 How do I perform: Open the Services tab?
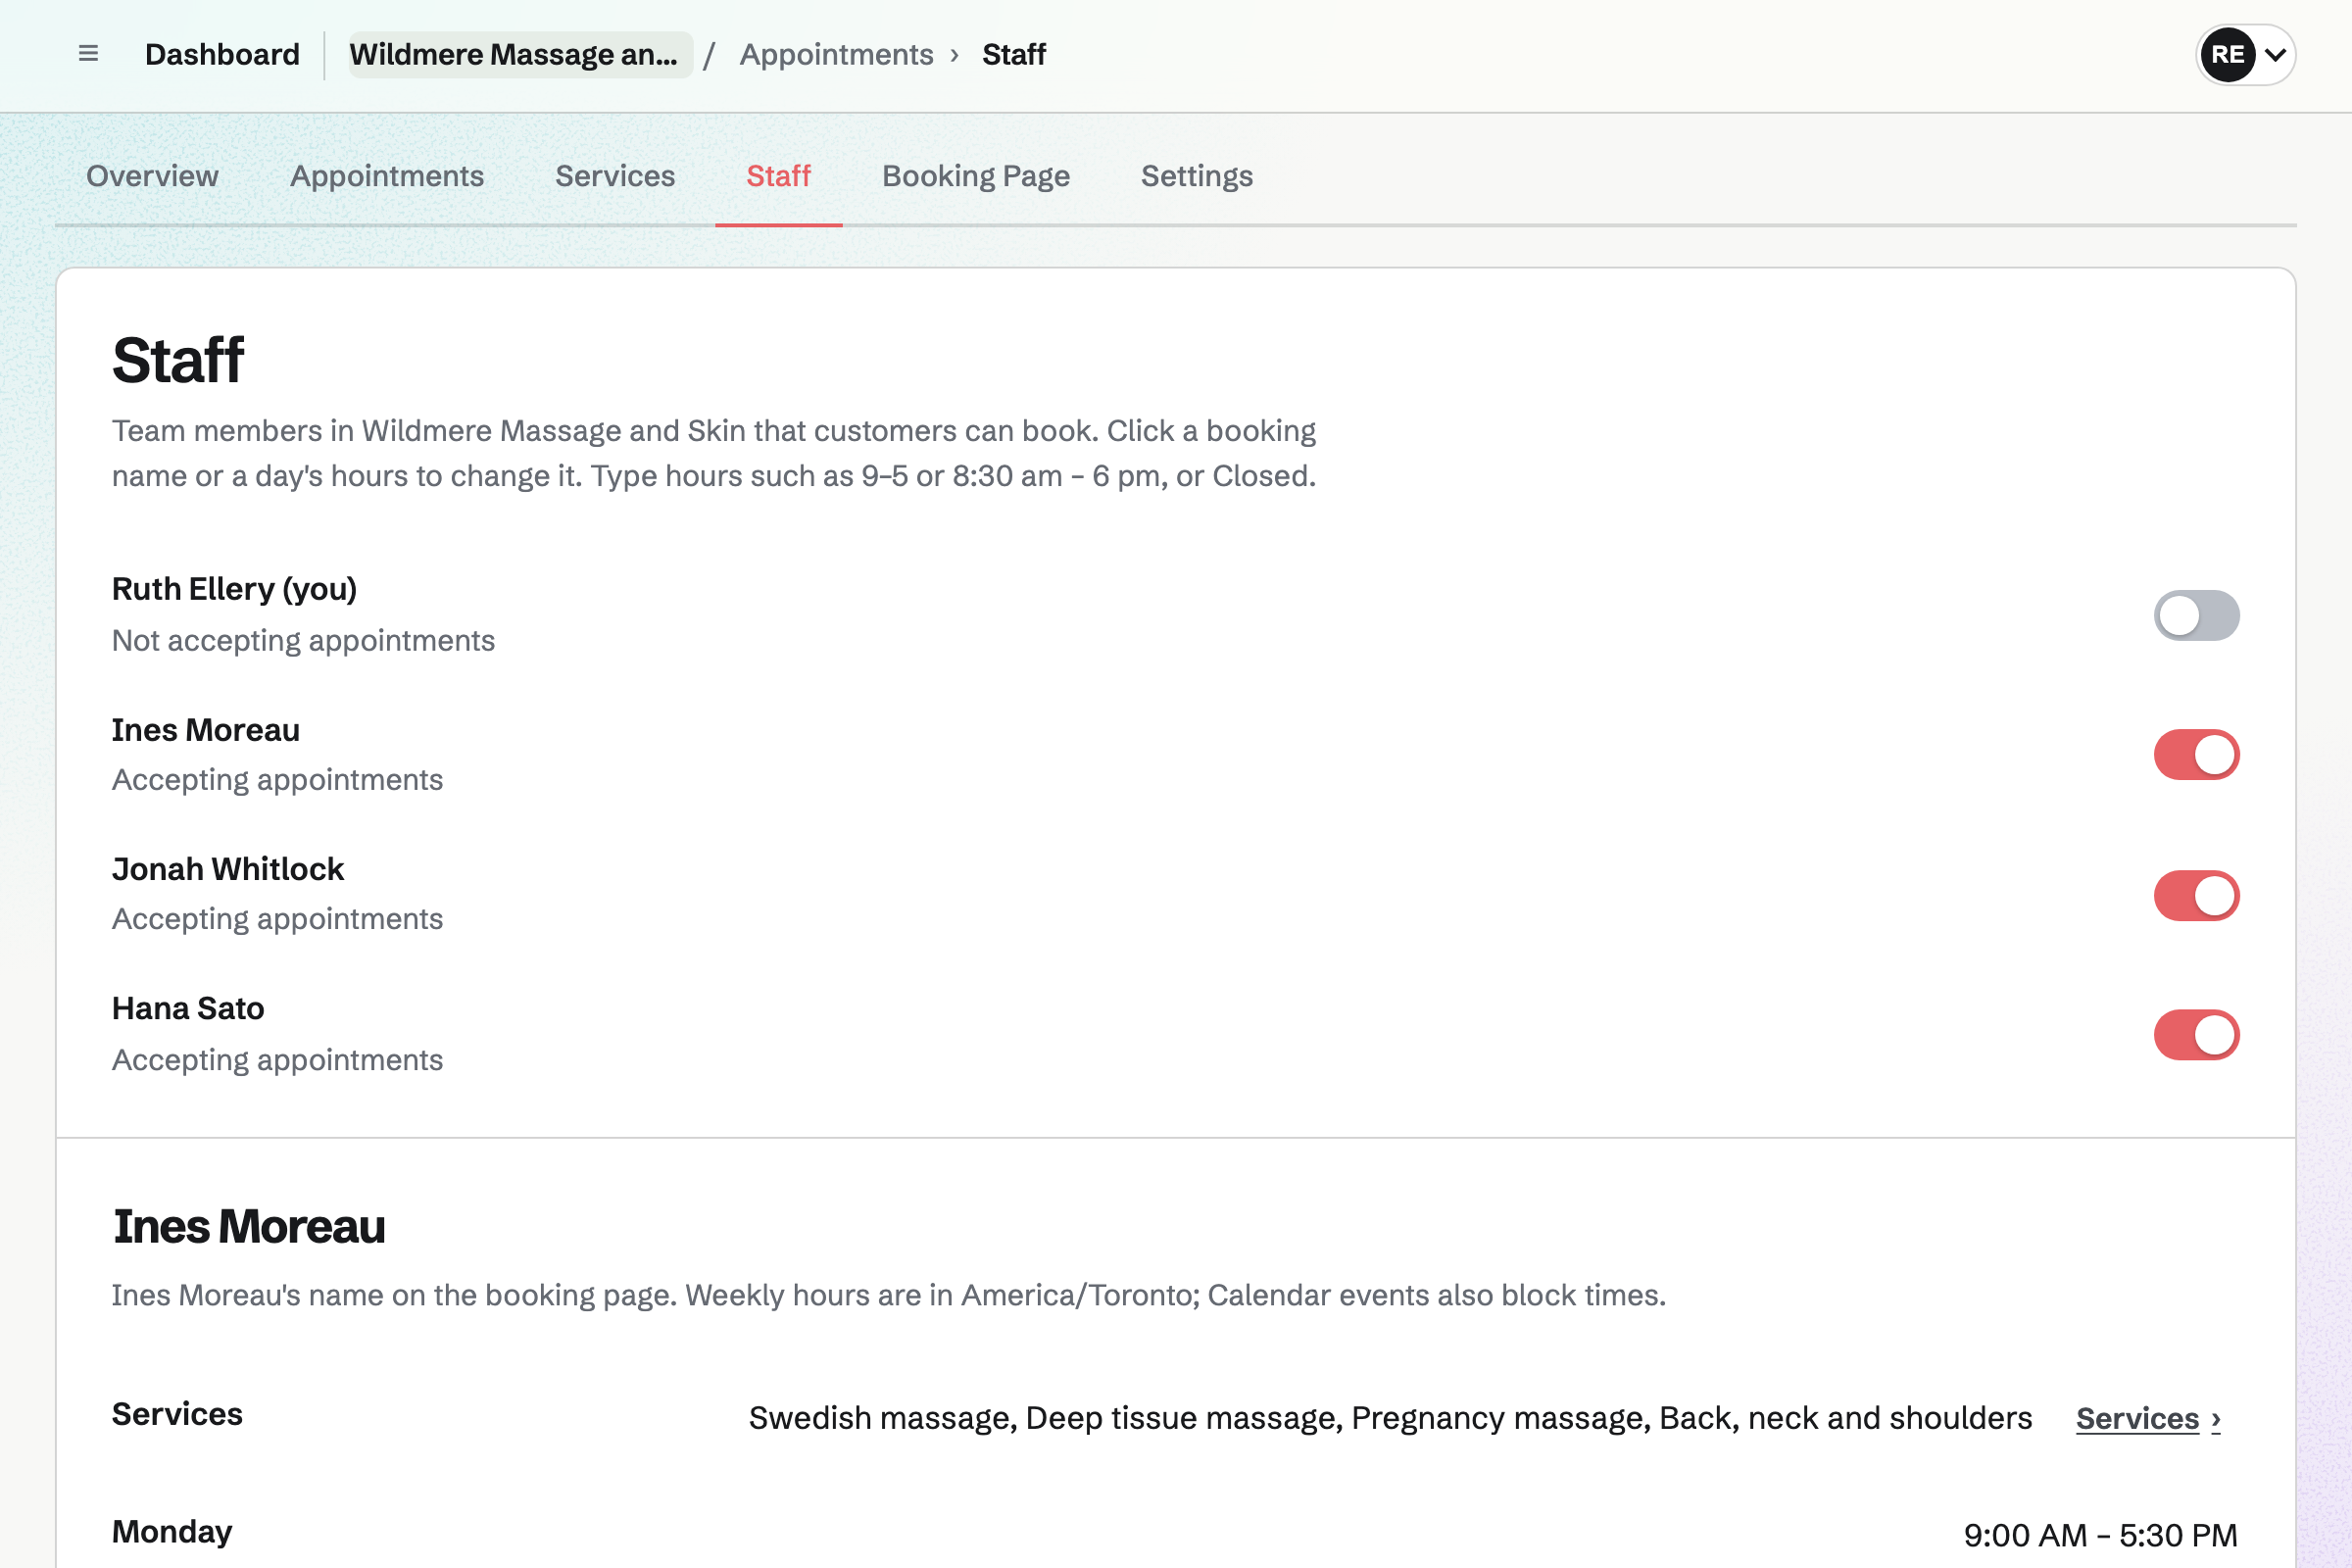coord(615,176)
